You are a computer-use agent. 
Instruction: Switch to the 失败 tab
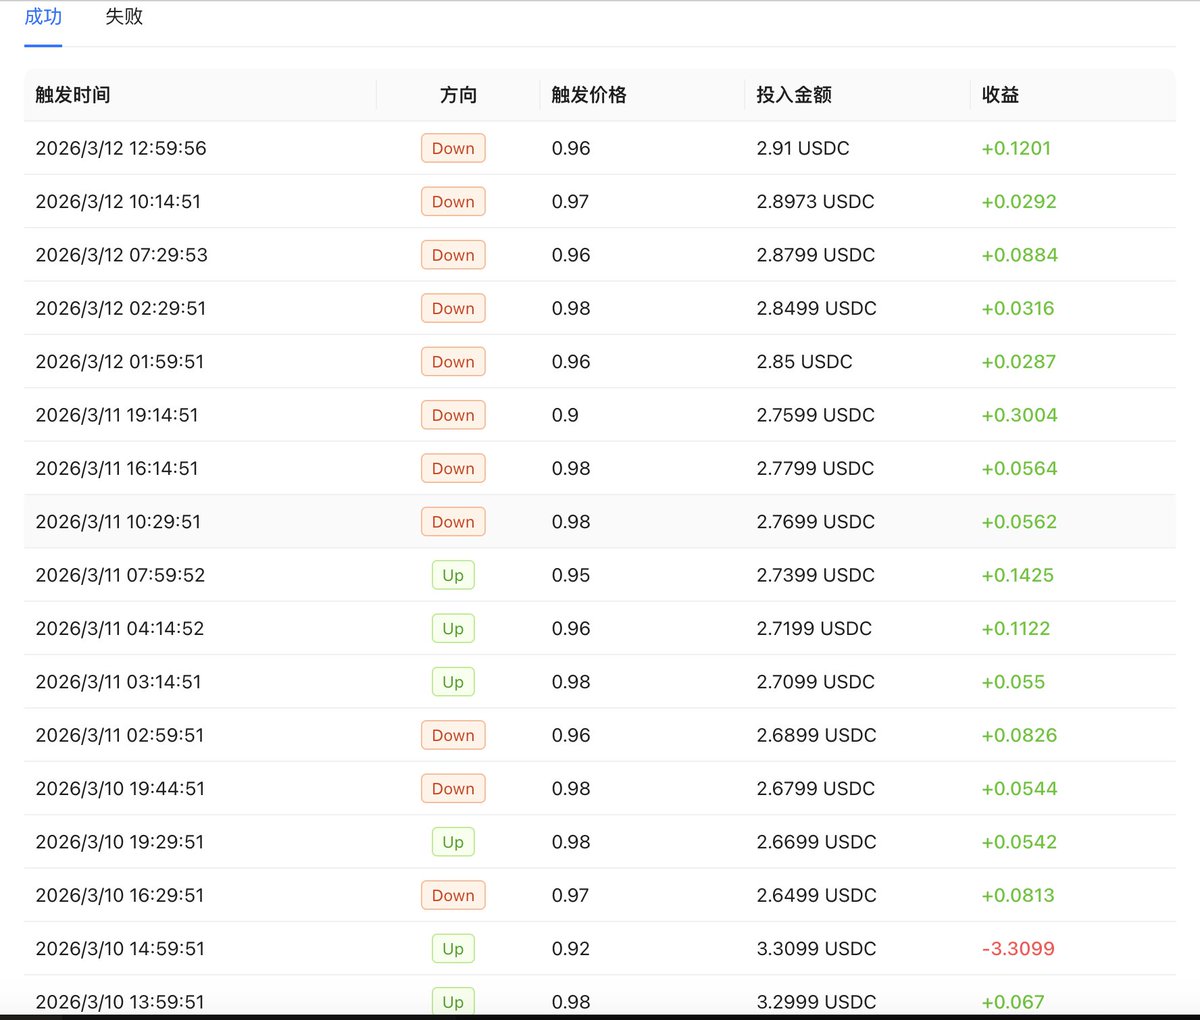click(123, 16)
